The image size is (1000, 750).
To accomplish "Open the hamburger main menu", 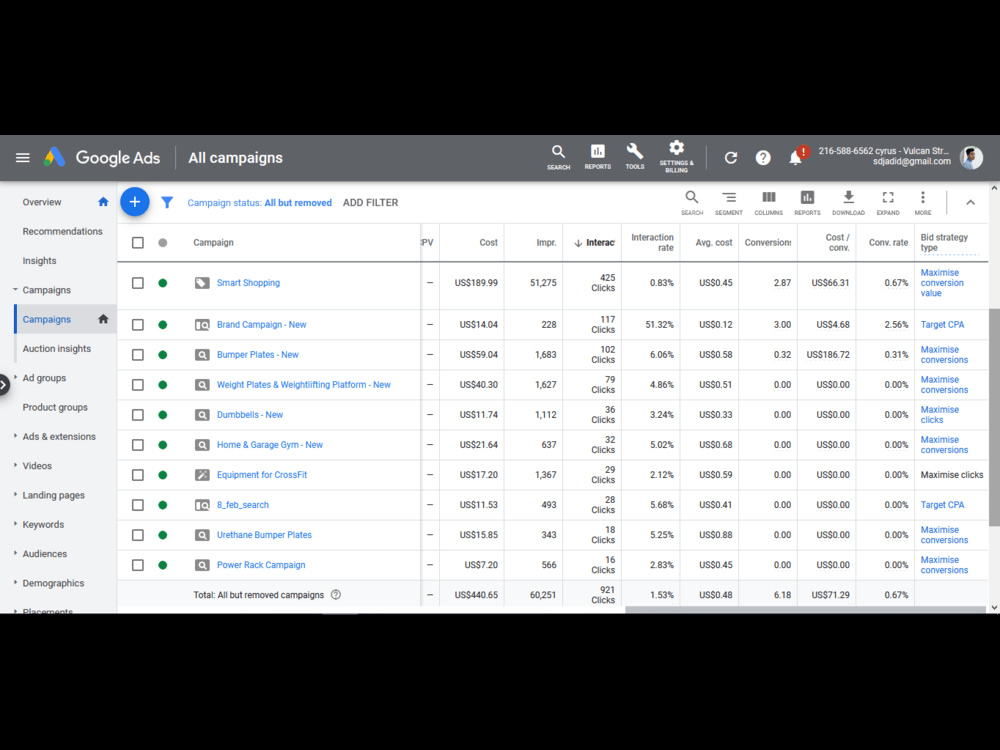I will click(22, 158).
